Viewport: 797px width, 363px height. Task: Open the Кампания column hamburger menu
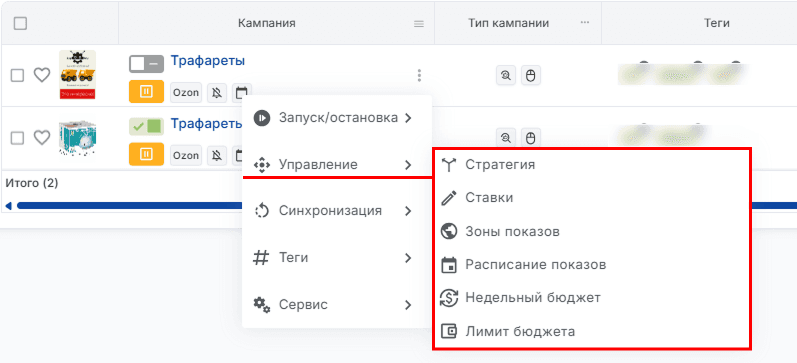(x=419, y=24)
